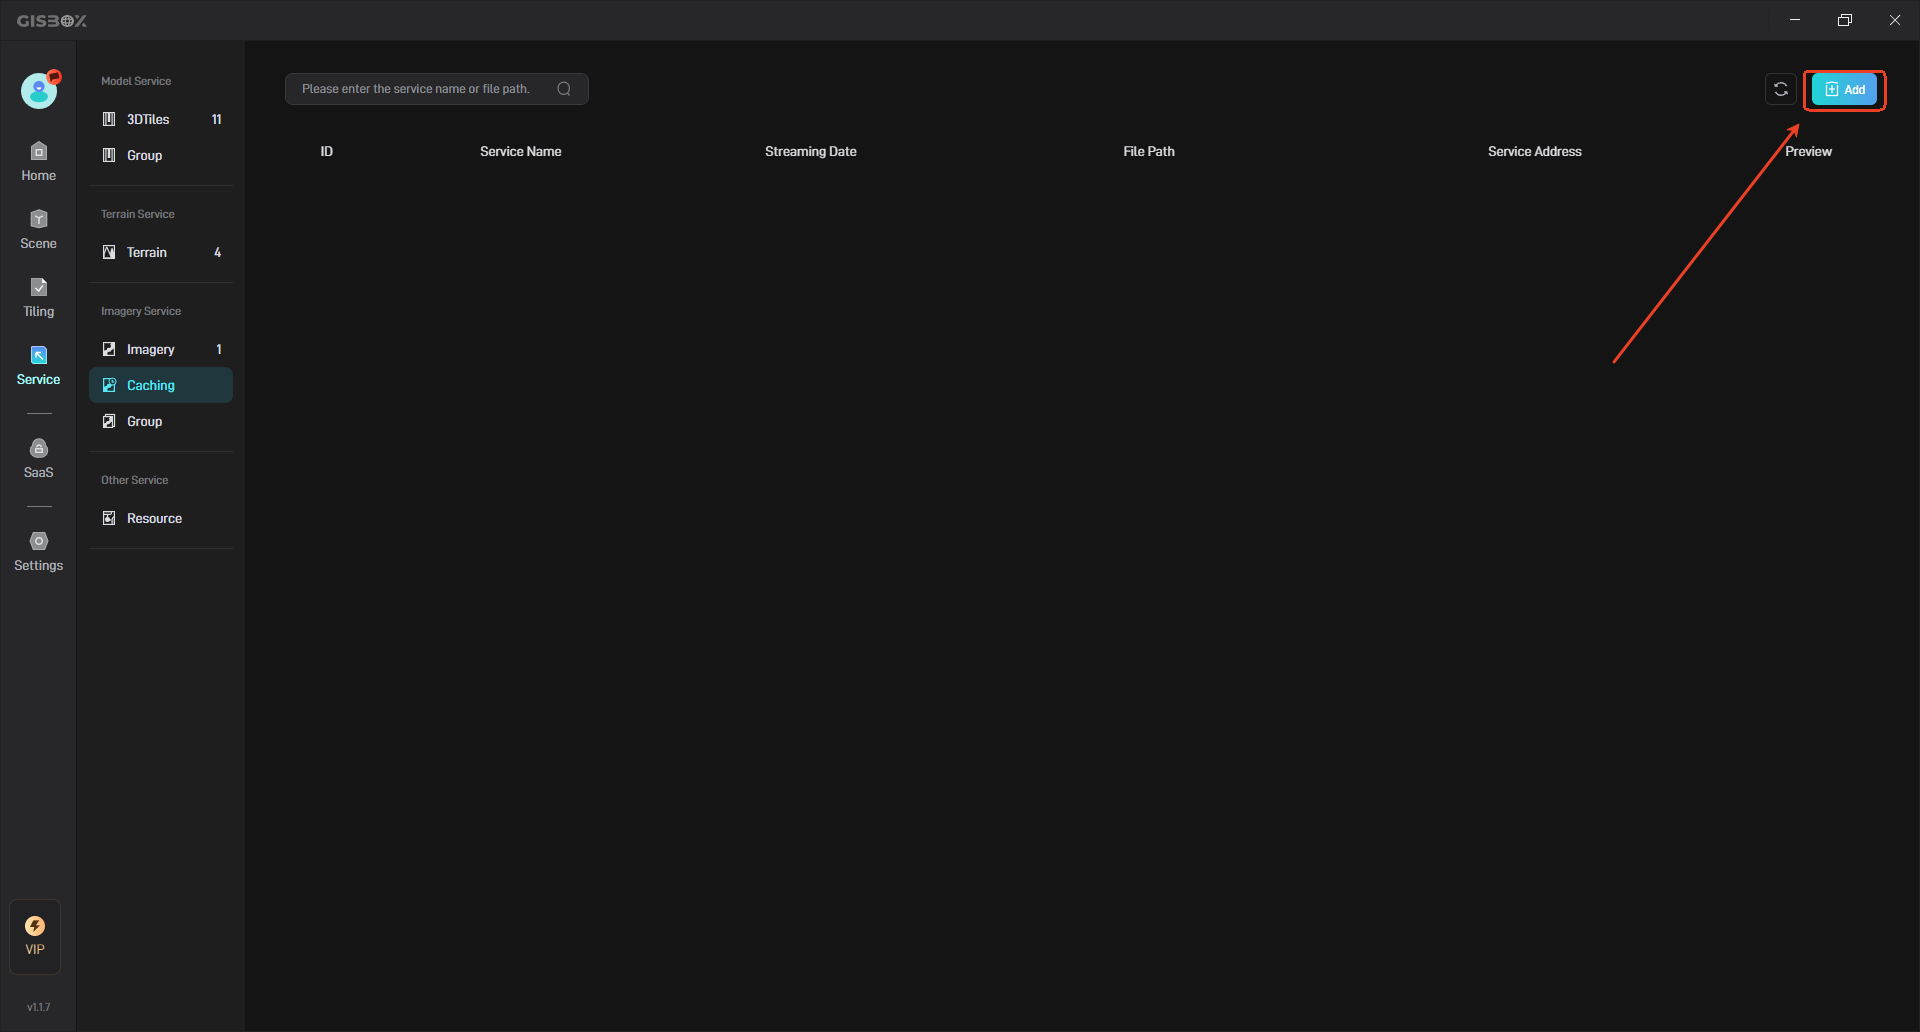Viewport: 1920px width, 1032px height.
Task: Open the 3DTiles model service
Action: [x=160, y=119]
